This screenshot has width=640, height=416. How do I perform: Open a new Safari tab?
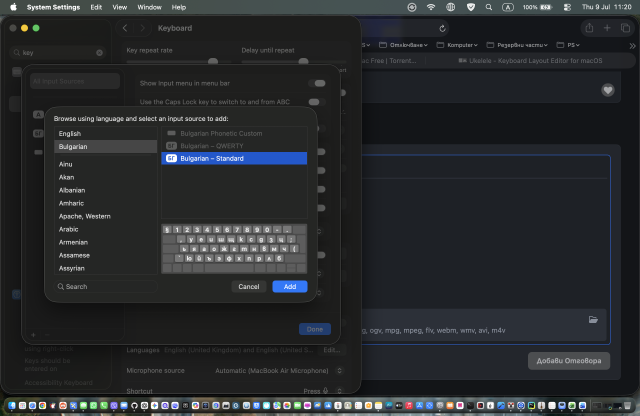[607, 28]
